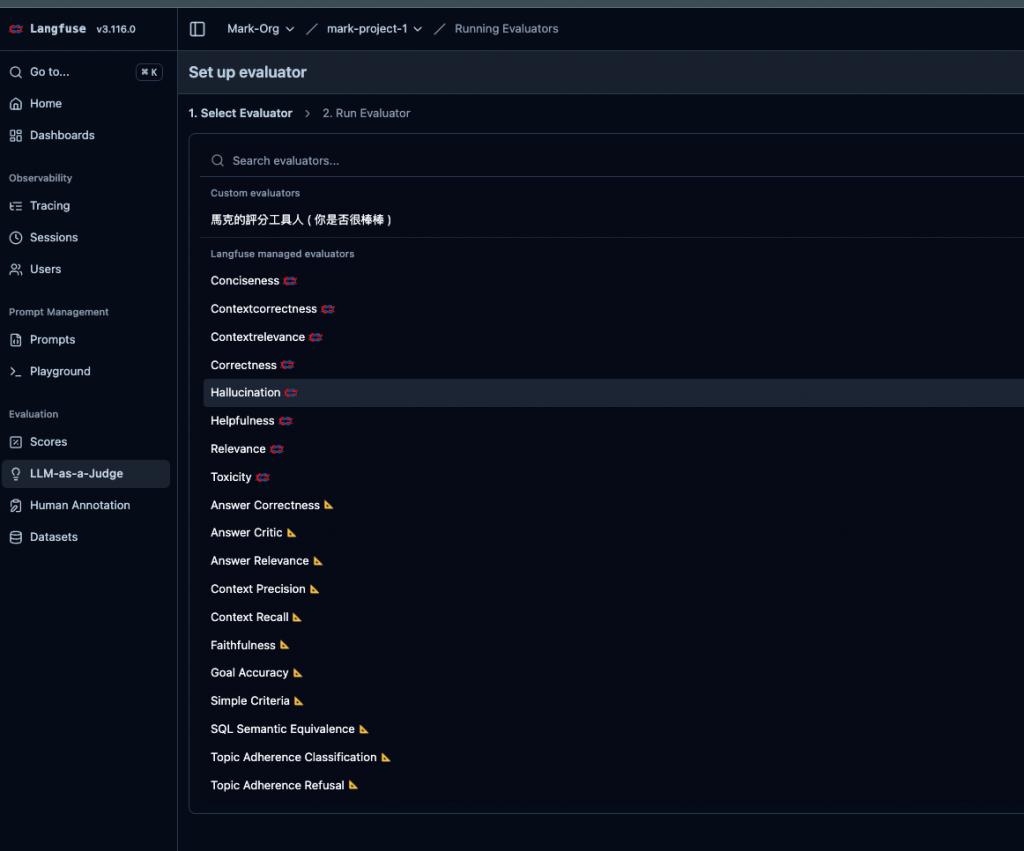This screenshot has width=1024, height=851.
Task: Click the Go to search icon
Action: point(16,72)
